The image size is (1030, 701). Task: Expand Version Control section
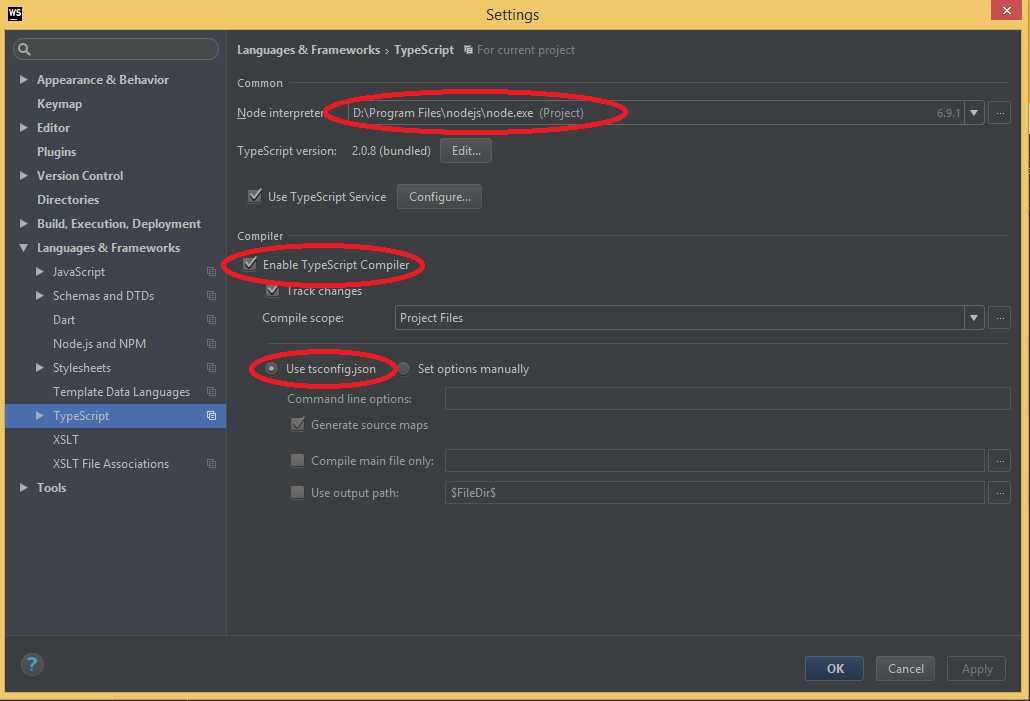pos(24,175)
